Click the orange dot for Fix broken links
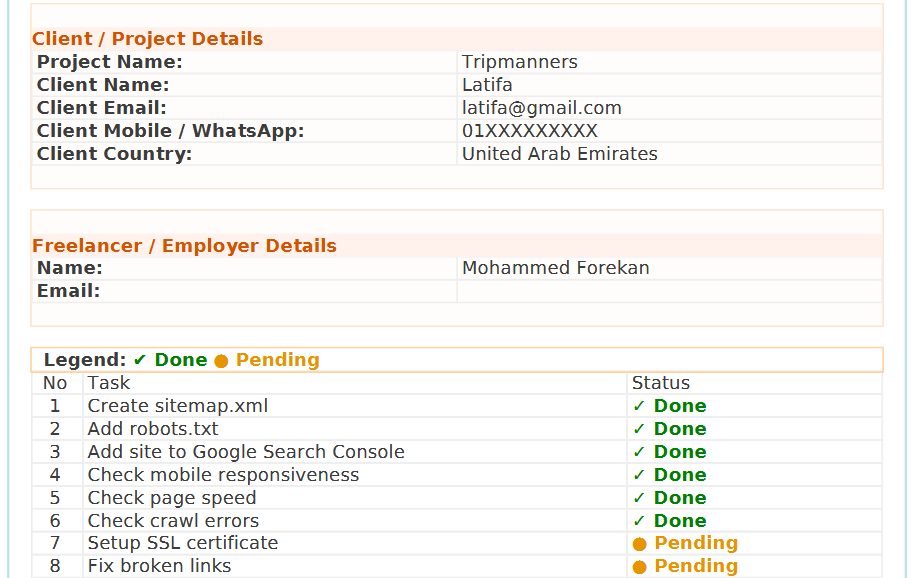920x578 pixels. point(640,567)
